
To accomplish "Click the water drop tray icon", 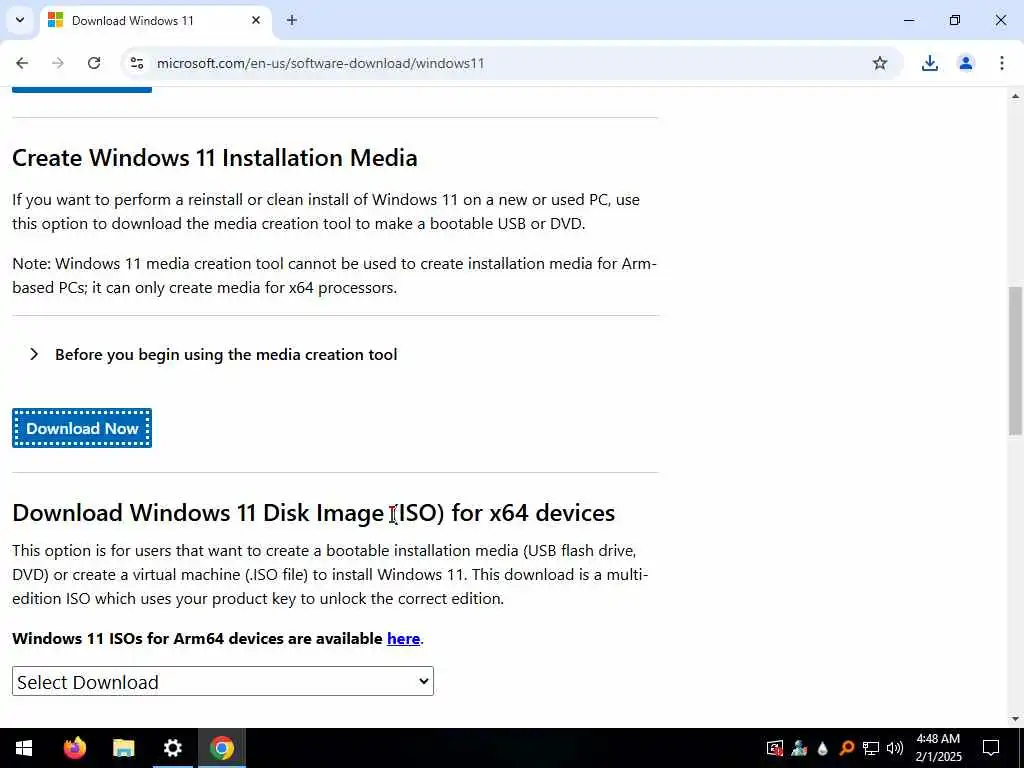I will coord(823,748).
